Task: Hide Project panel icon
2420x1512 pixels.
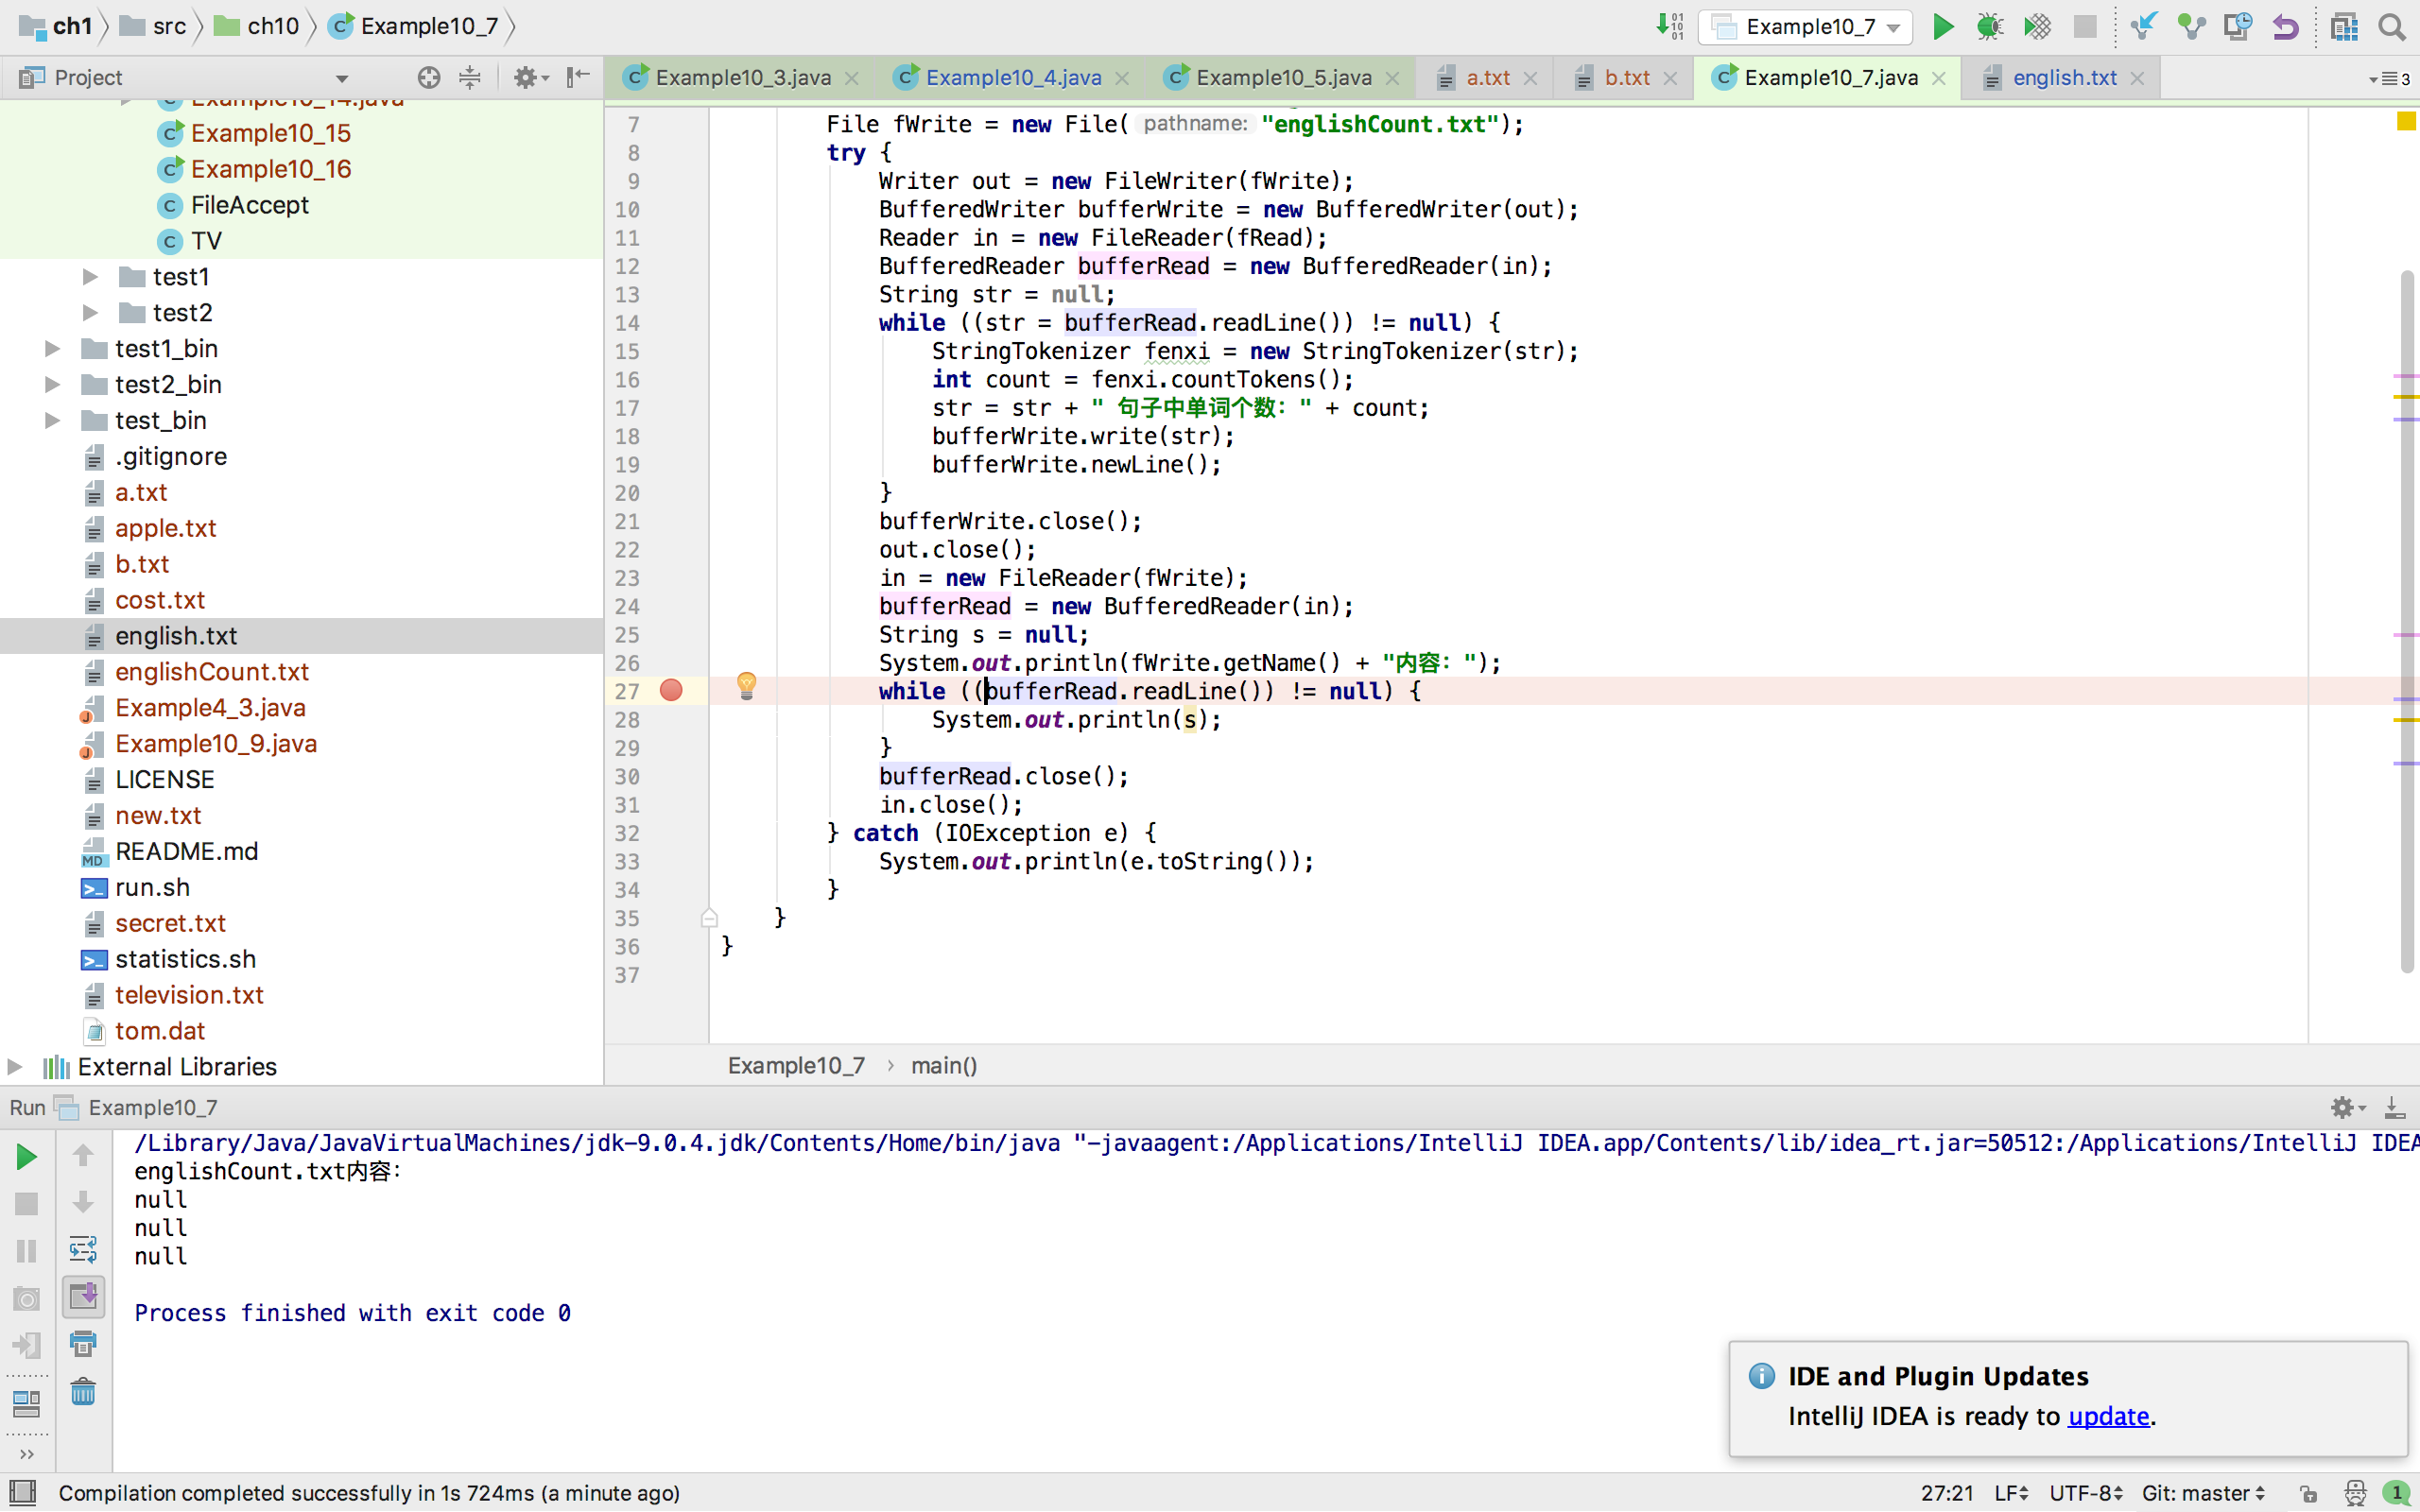Action: pyautogui.click(x=578, y=77)
